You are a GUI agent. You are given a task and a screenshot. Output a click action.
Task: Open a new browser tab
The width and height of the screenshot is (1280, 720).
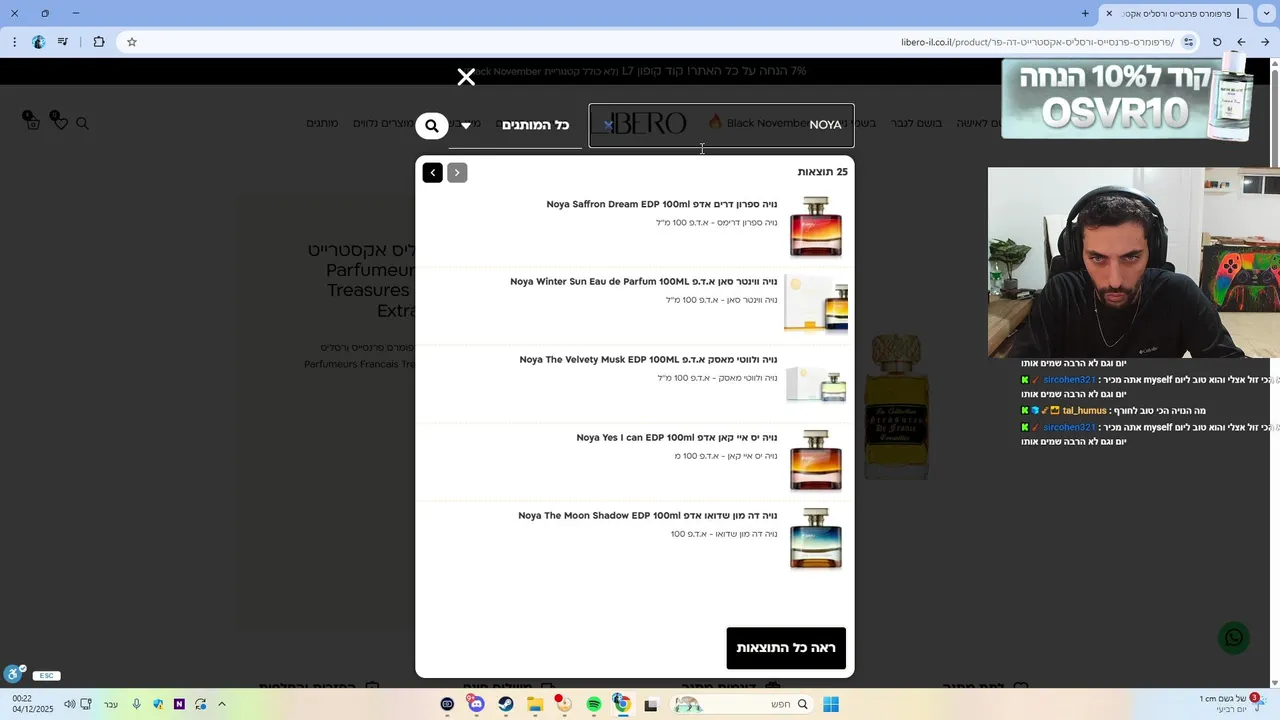1085,13
